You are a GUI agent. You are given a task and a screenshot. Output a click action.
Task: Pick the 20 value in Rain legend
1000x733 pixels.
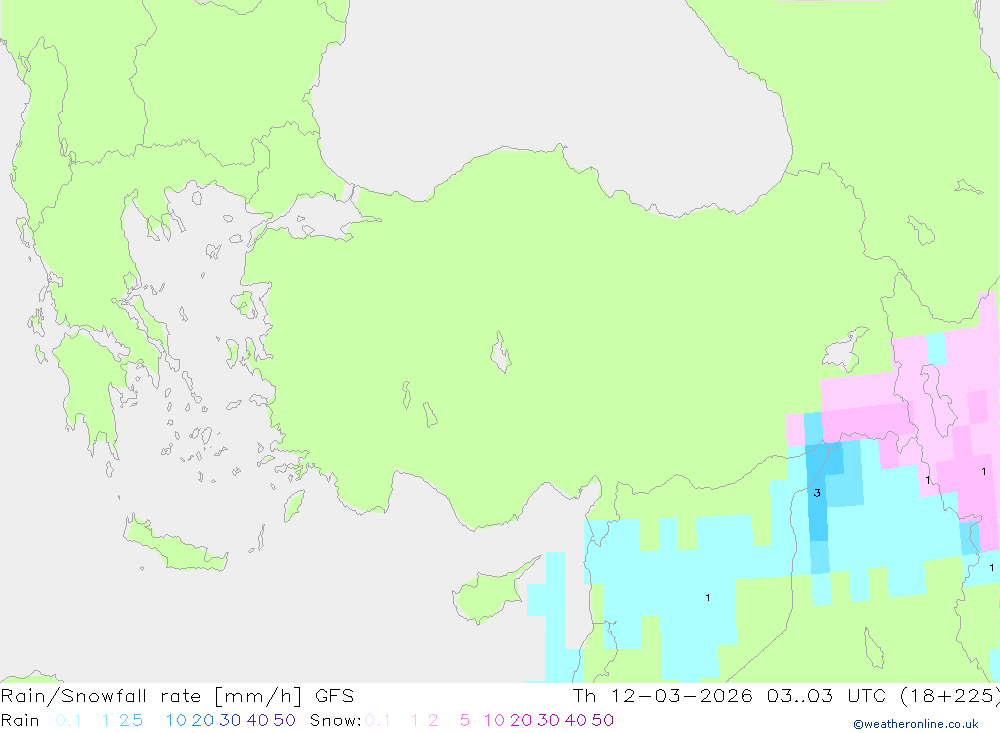[203, 720]
